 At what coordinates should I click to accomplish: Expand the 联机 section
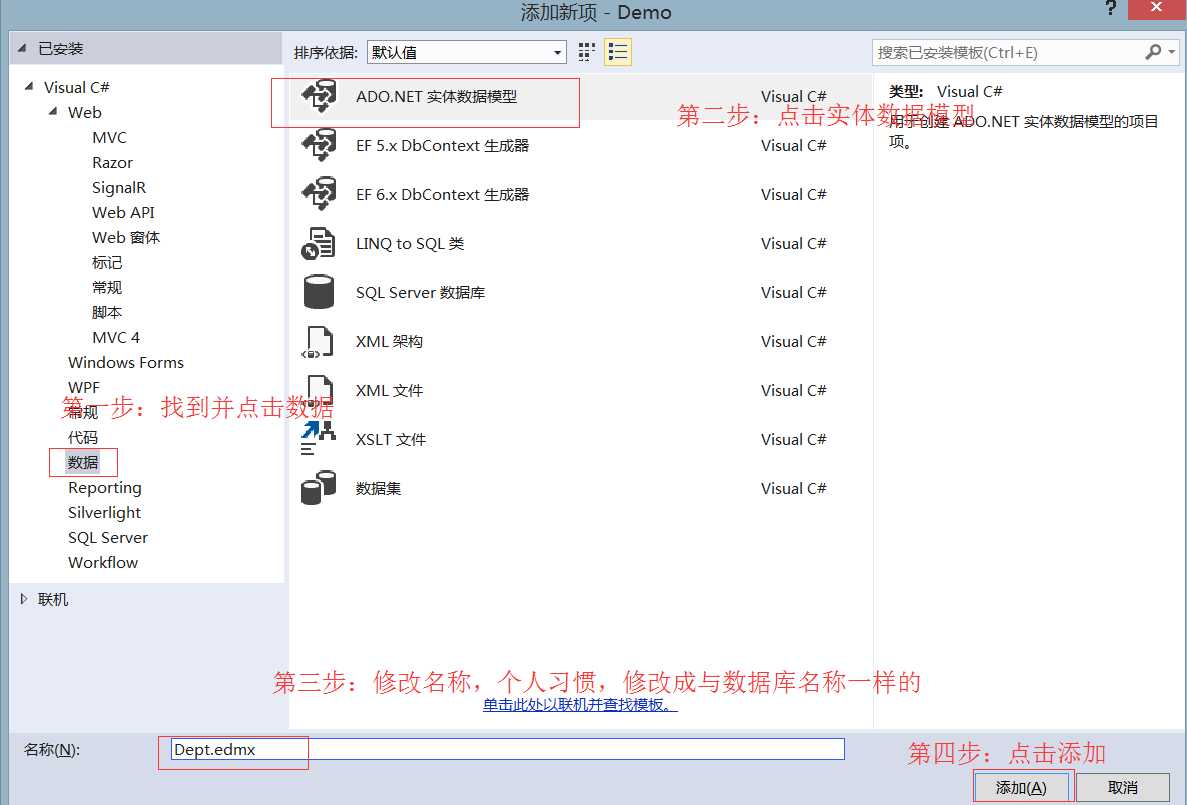[x=23, y=599]
